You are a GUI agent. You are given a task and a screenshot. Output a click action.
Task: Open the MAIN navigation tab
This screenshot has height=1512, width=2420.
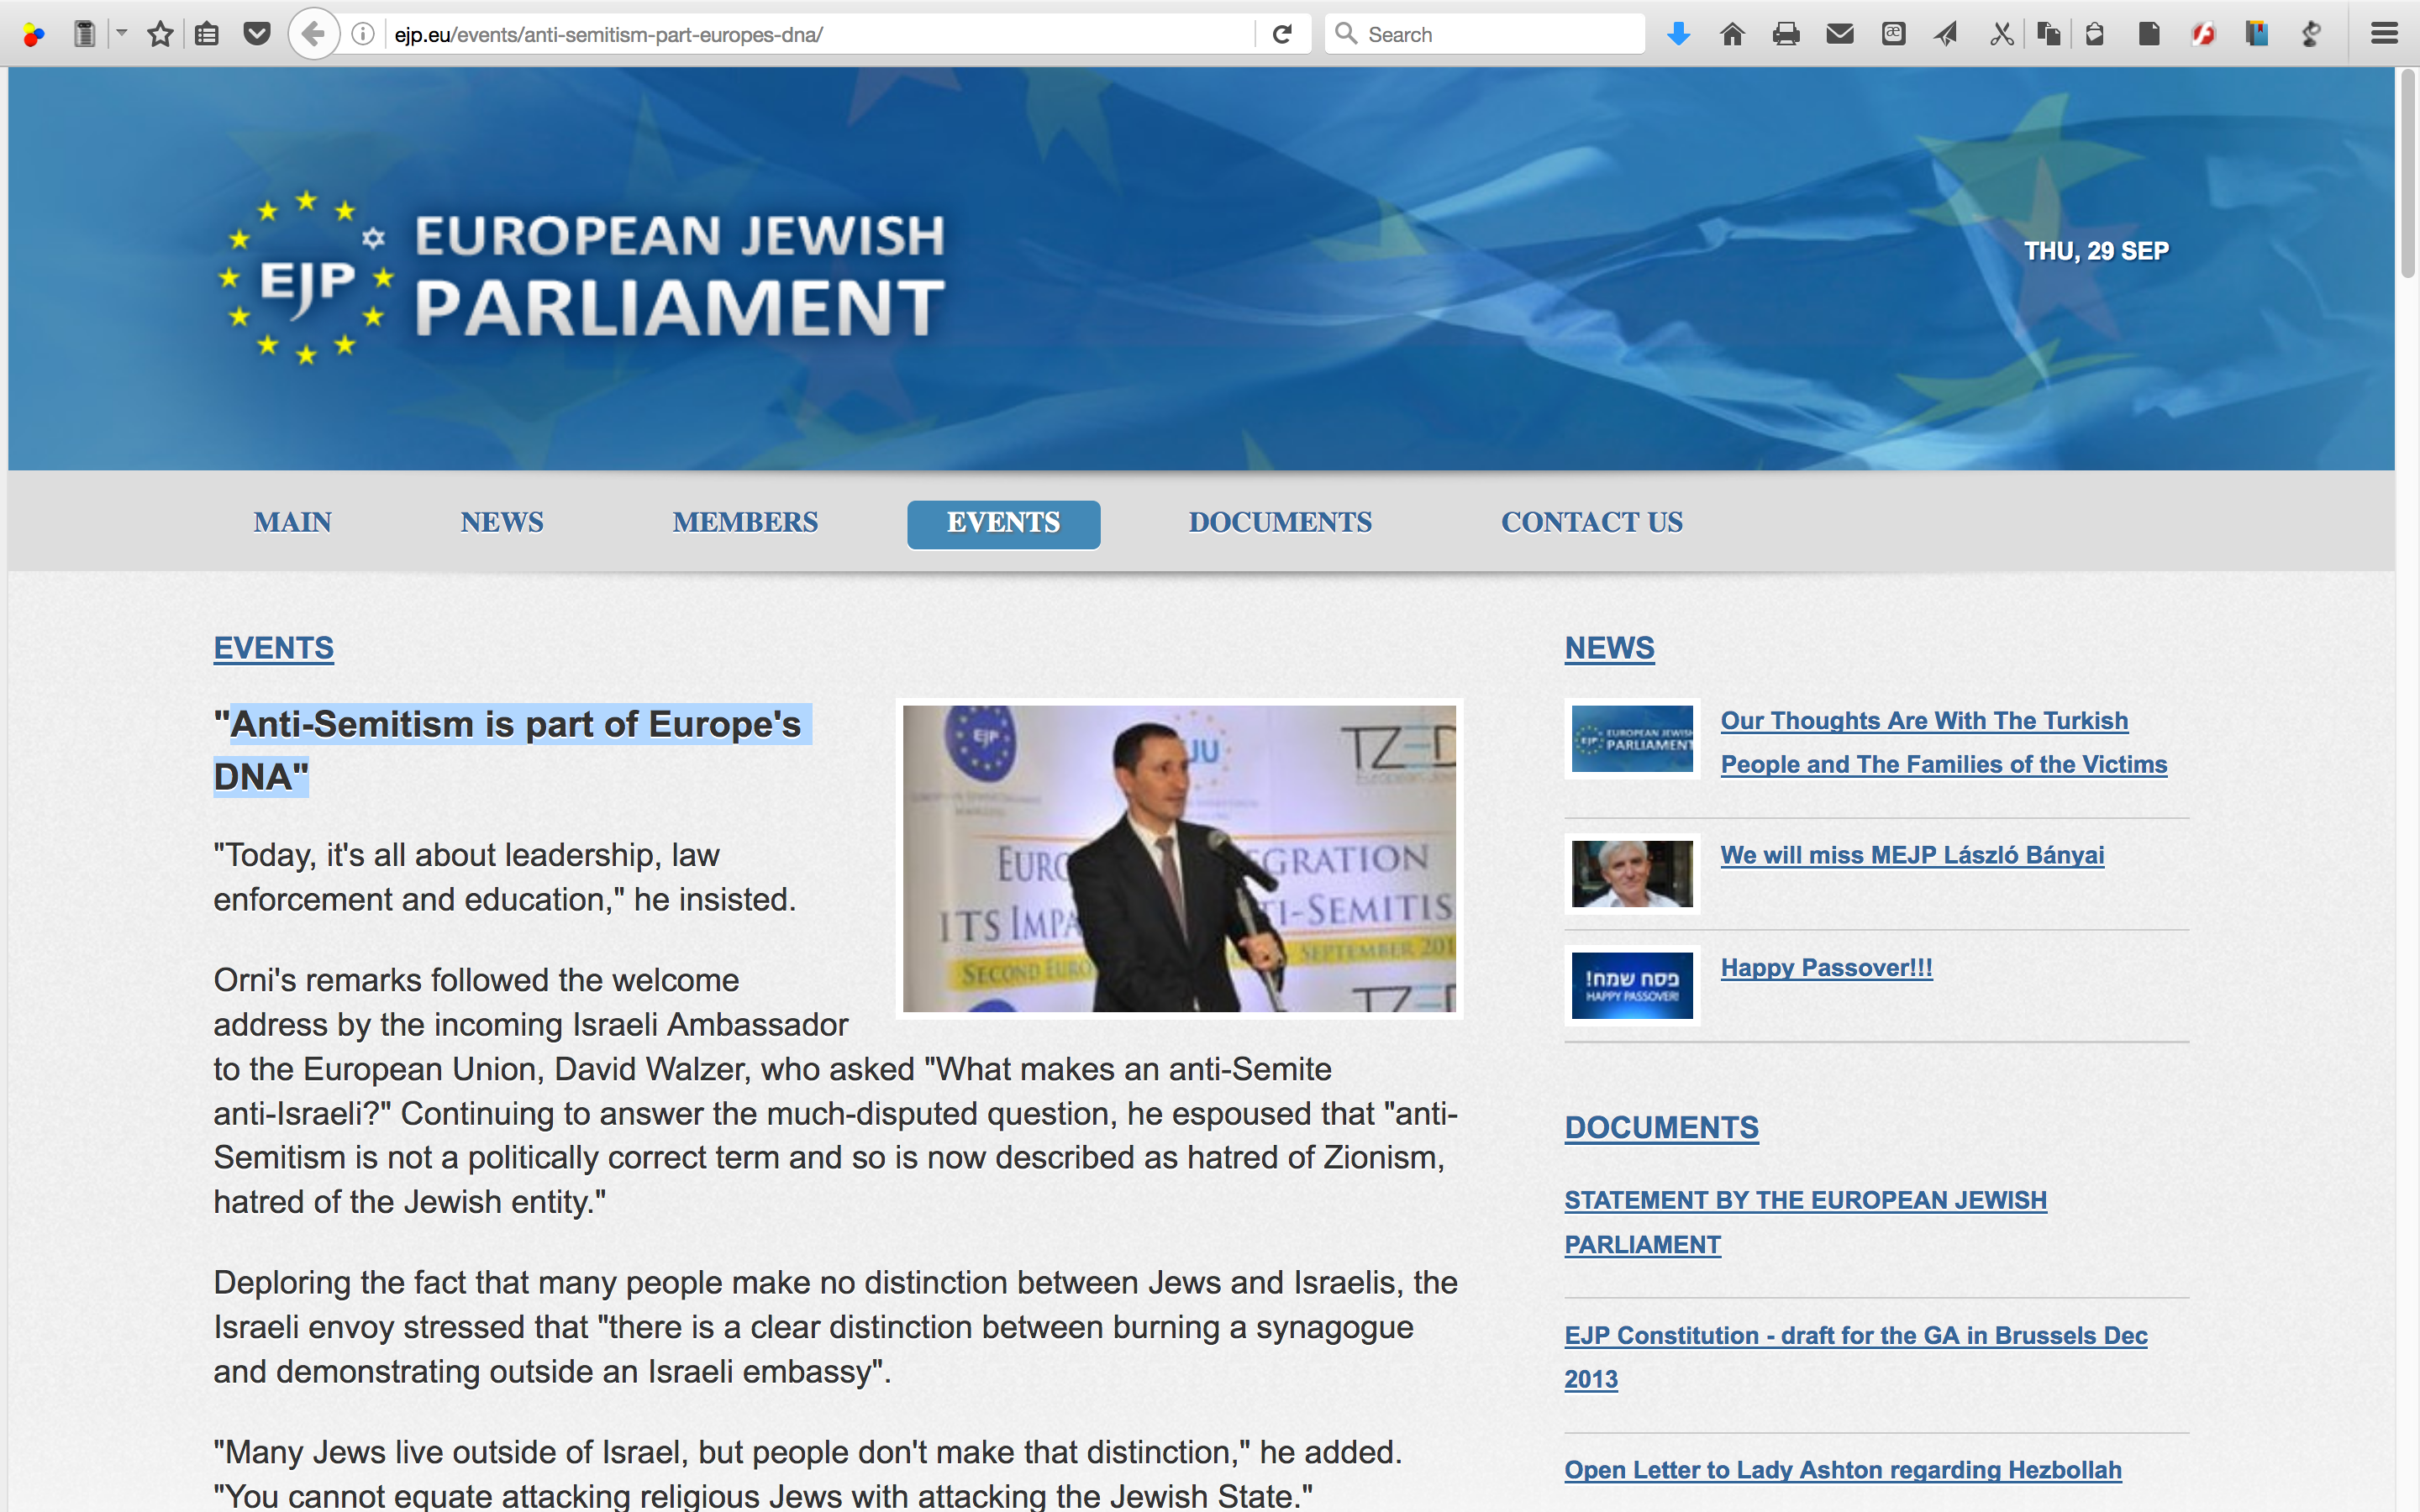pyautogui.click(x=293, y=523)
